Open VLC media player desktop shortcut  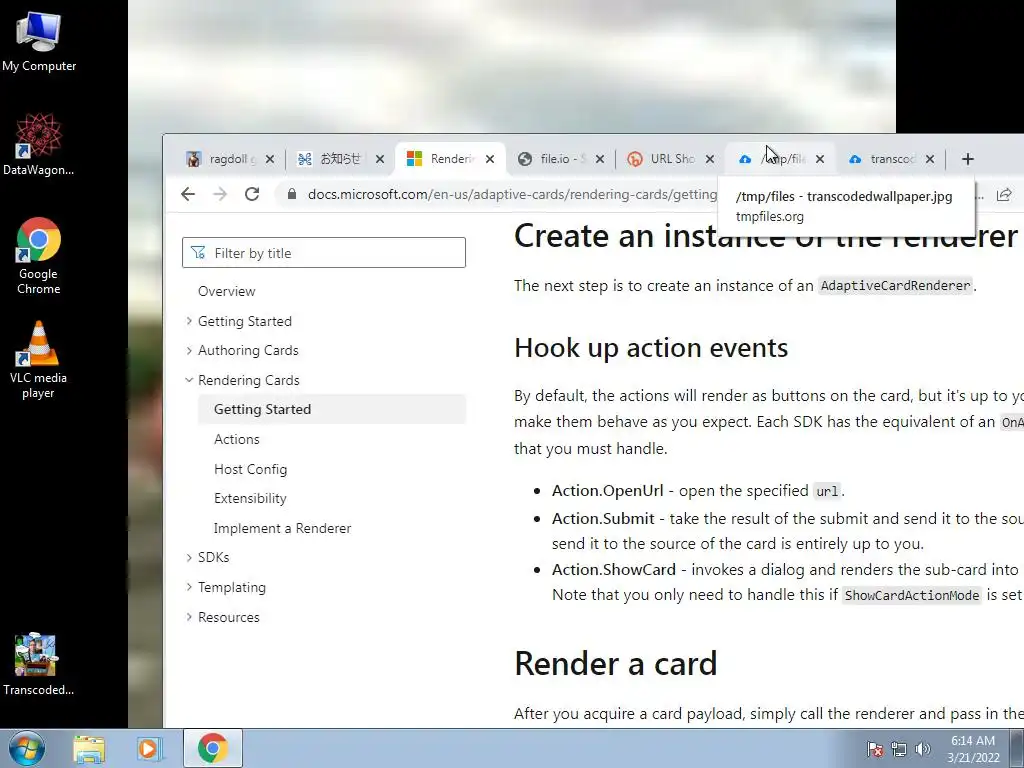39,360
